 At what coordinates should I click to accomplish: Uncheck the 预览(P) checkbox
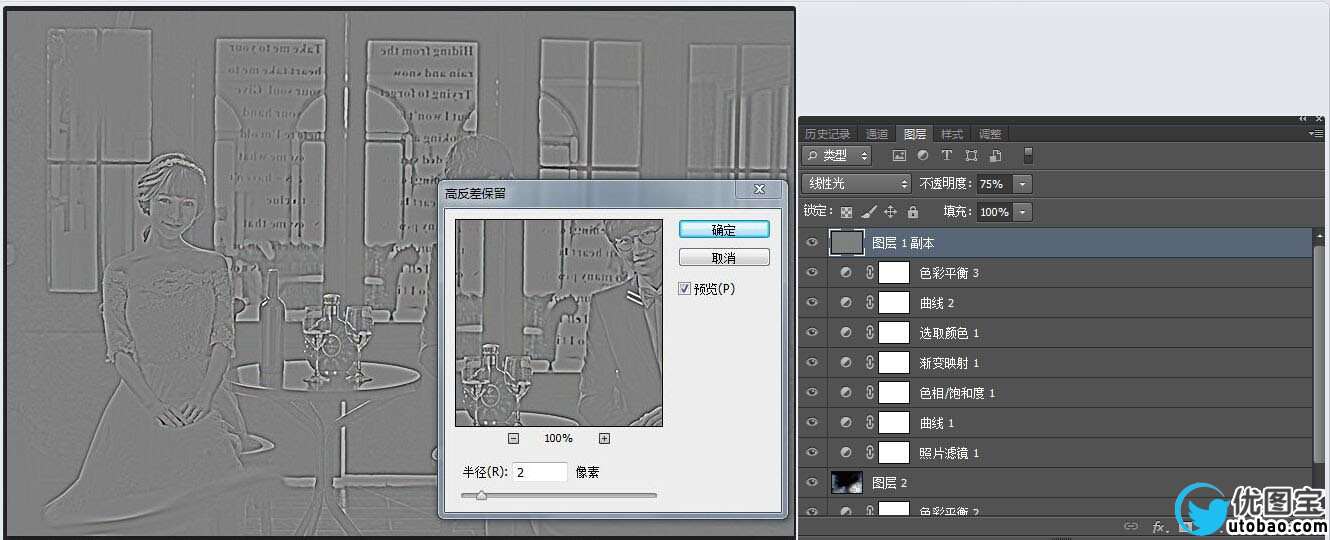pyautogui.click(x=684, y=289)
